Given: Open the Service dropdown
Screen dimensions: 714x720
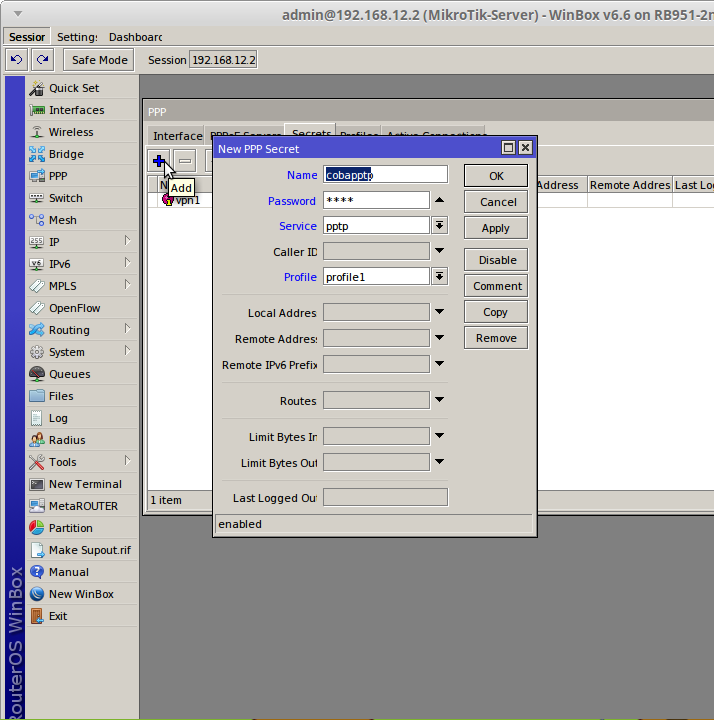Looking at the screenshot, I should coord(439,225).
